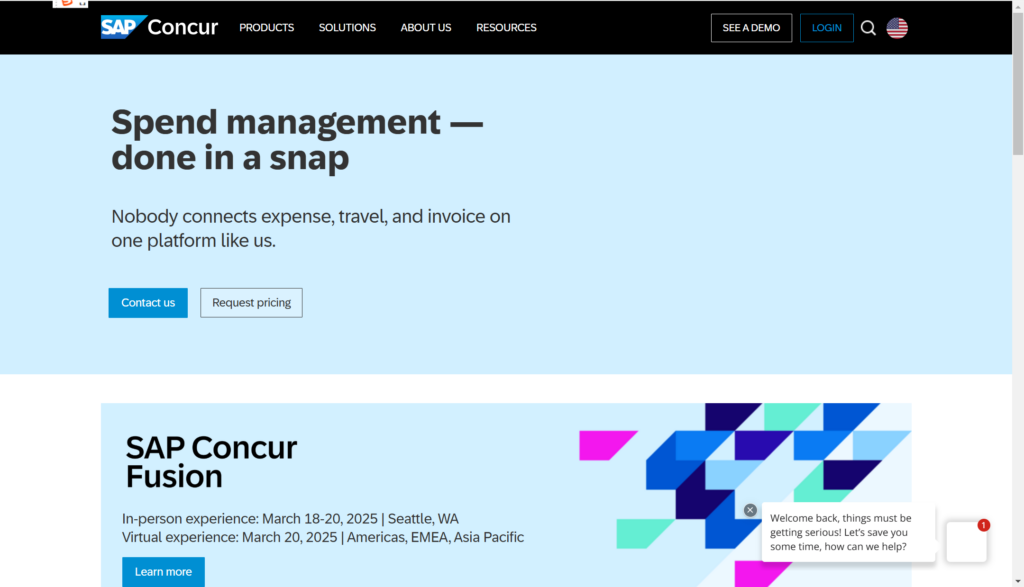Image resolution: width=1024 pixels, height=587 pixels.
Task: Open the search magnifier icon
Action: coord(868,28)
